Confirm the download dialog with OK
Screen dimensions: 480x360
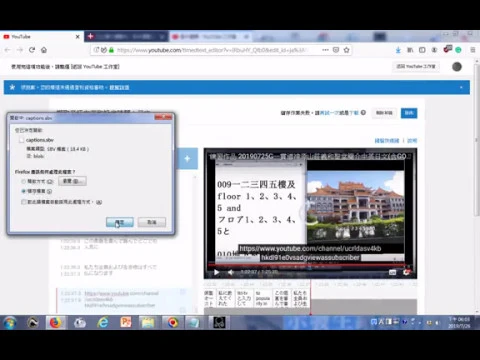click(x=120, y=222)
